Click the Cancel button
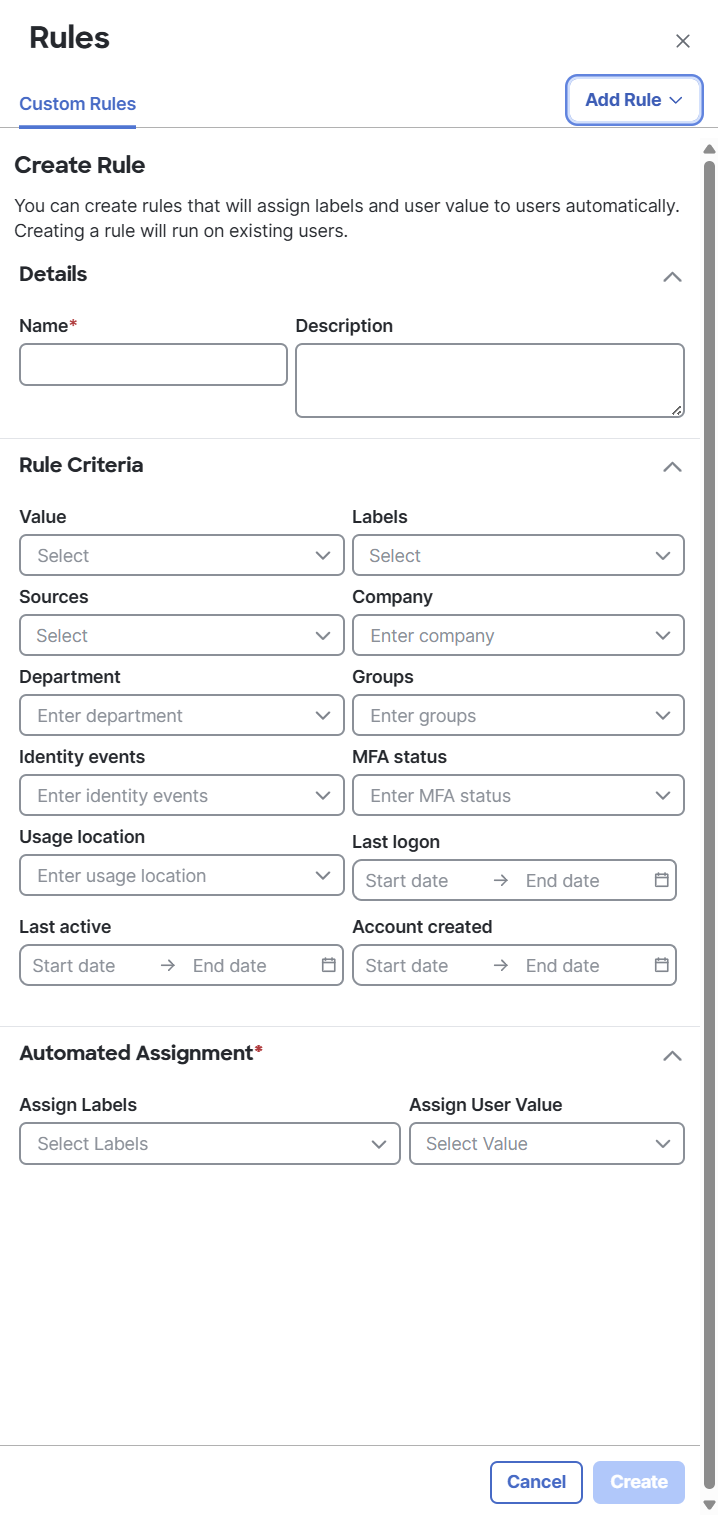The height and width of the screenshot is (1518, 718). pyautogui.click(x=536, y=1482)
